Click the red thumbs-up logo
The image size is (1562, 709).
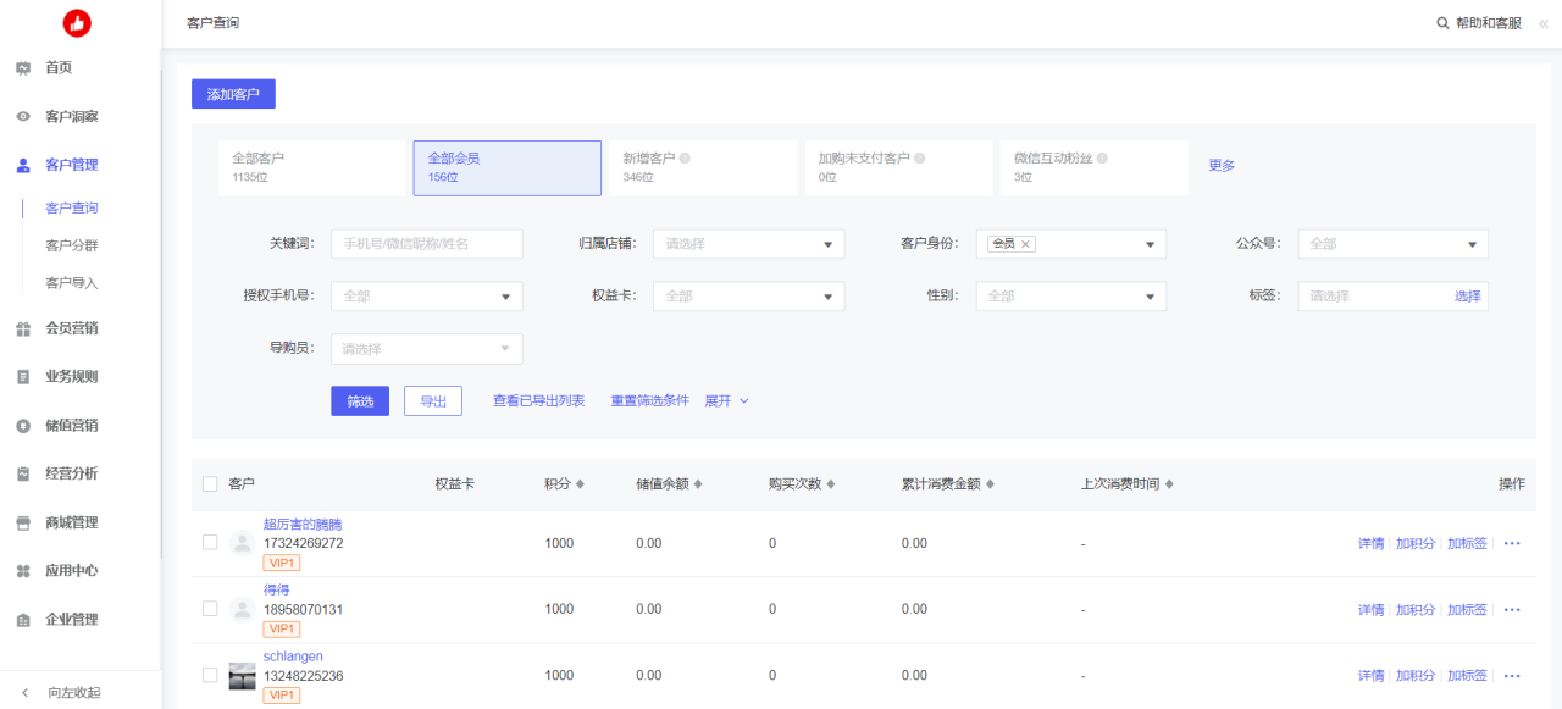tap(76, 22)
